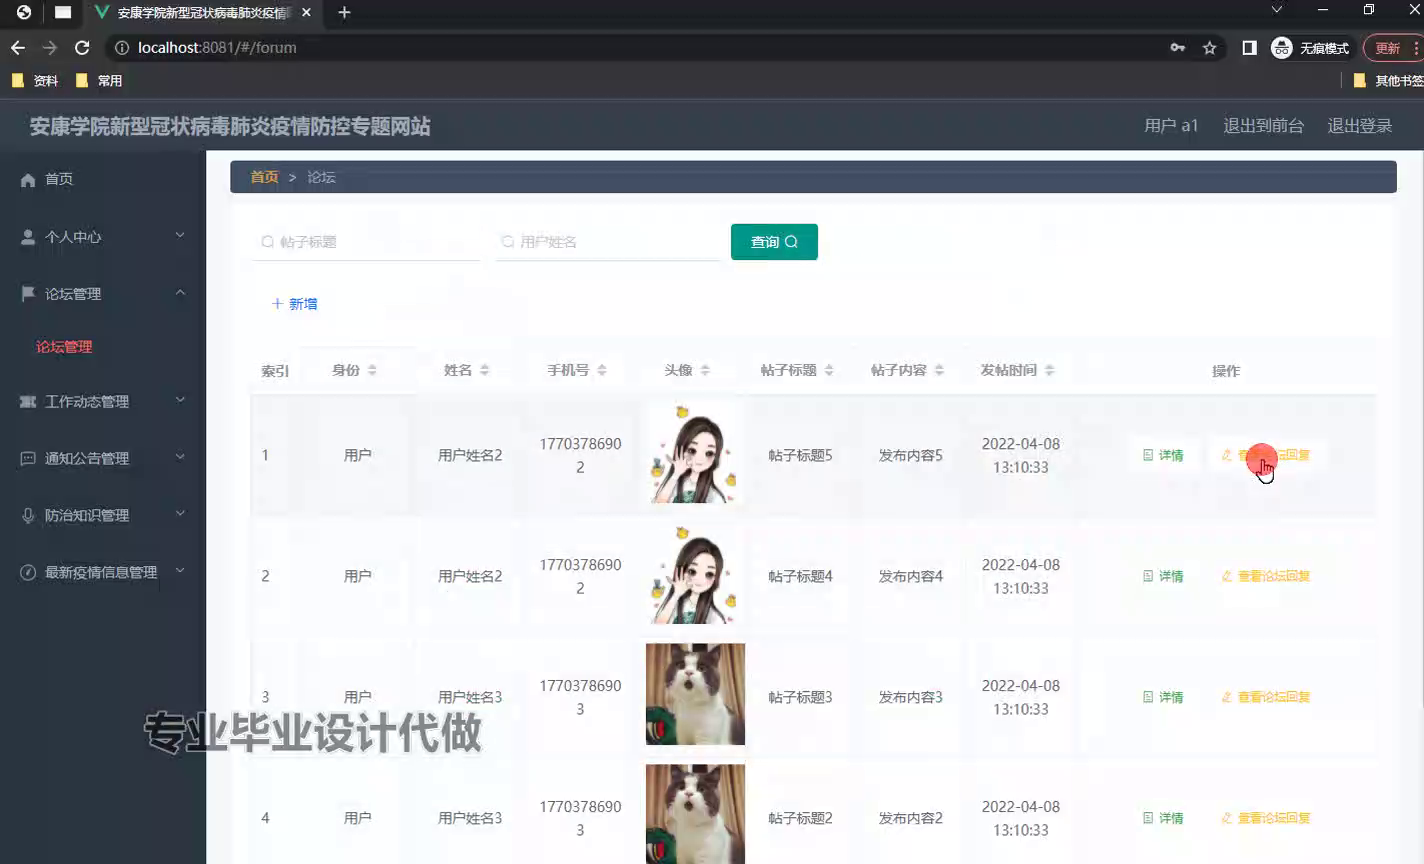Open 详情 for 帖子标题3 row
The image size is (1424, 864).
tap(1163, 697)
